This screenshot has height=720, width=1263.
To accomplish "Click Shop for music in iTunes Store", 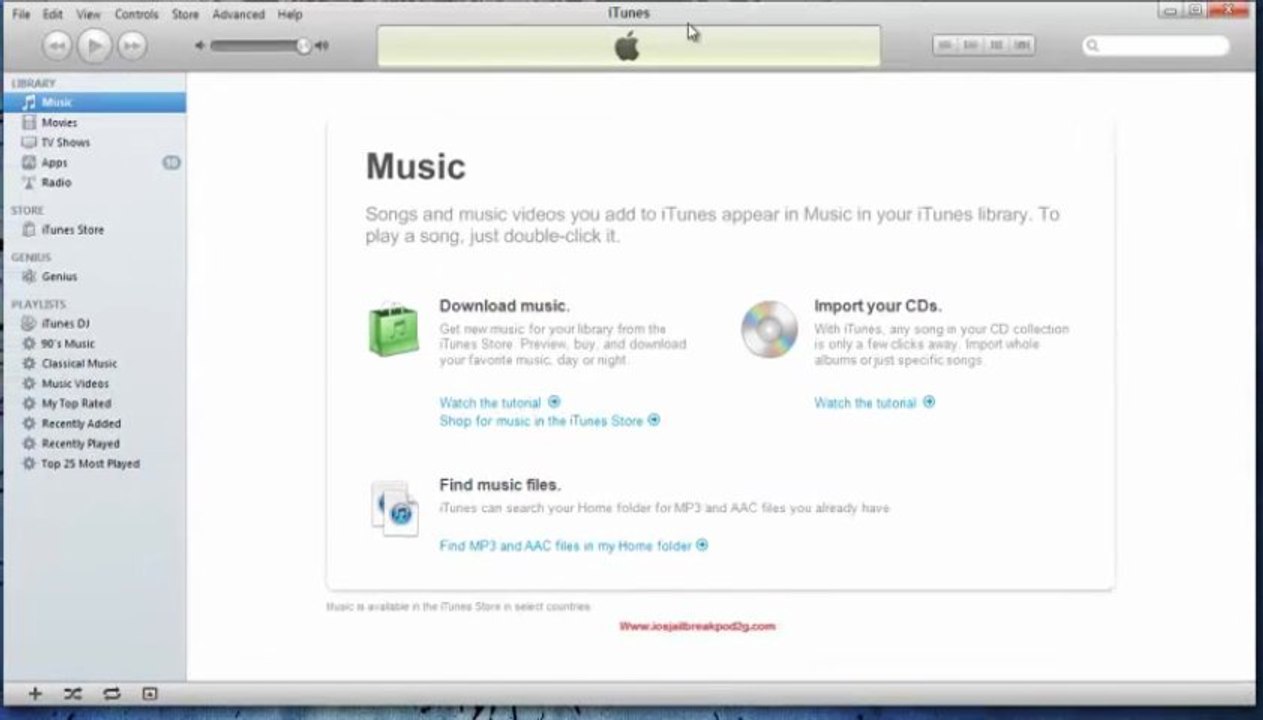I will point(549,421).
